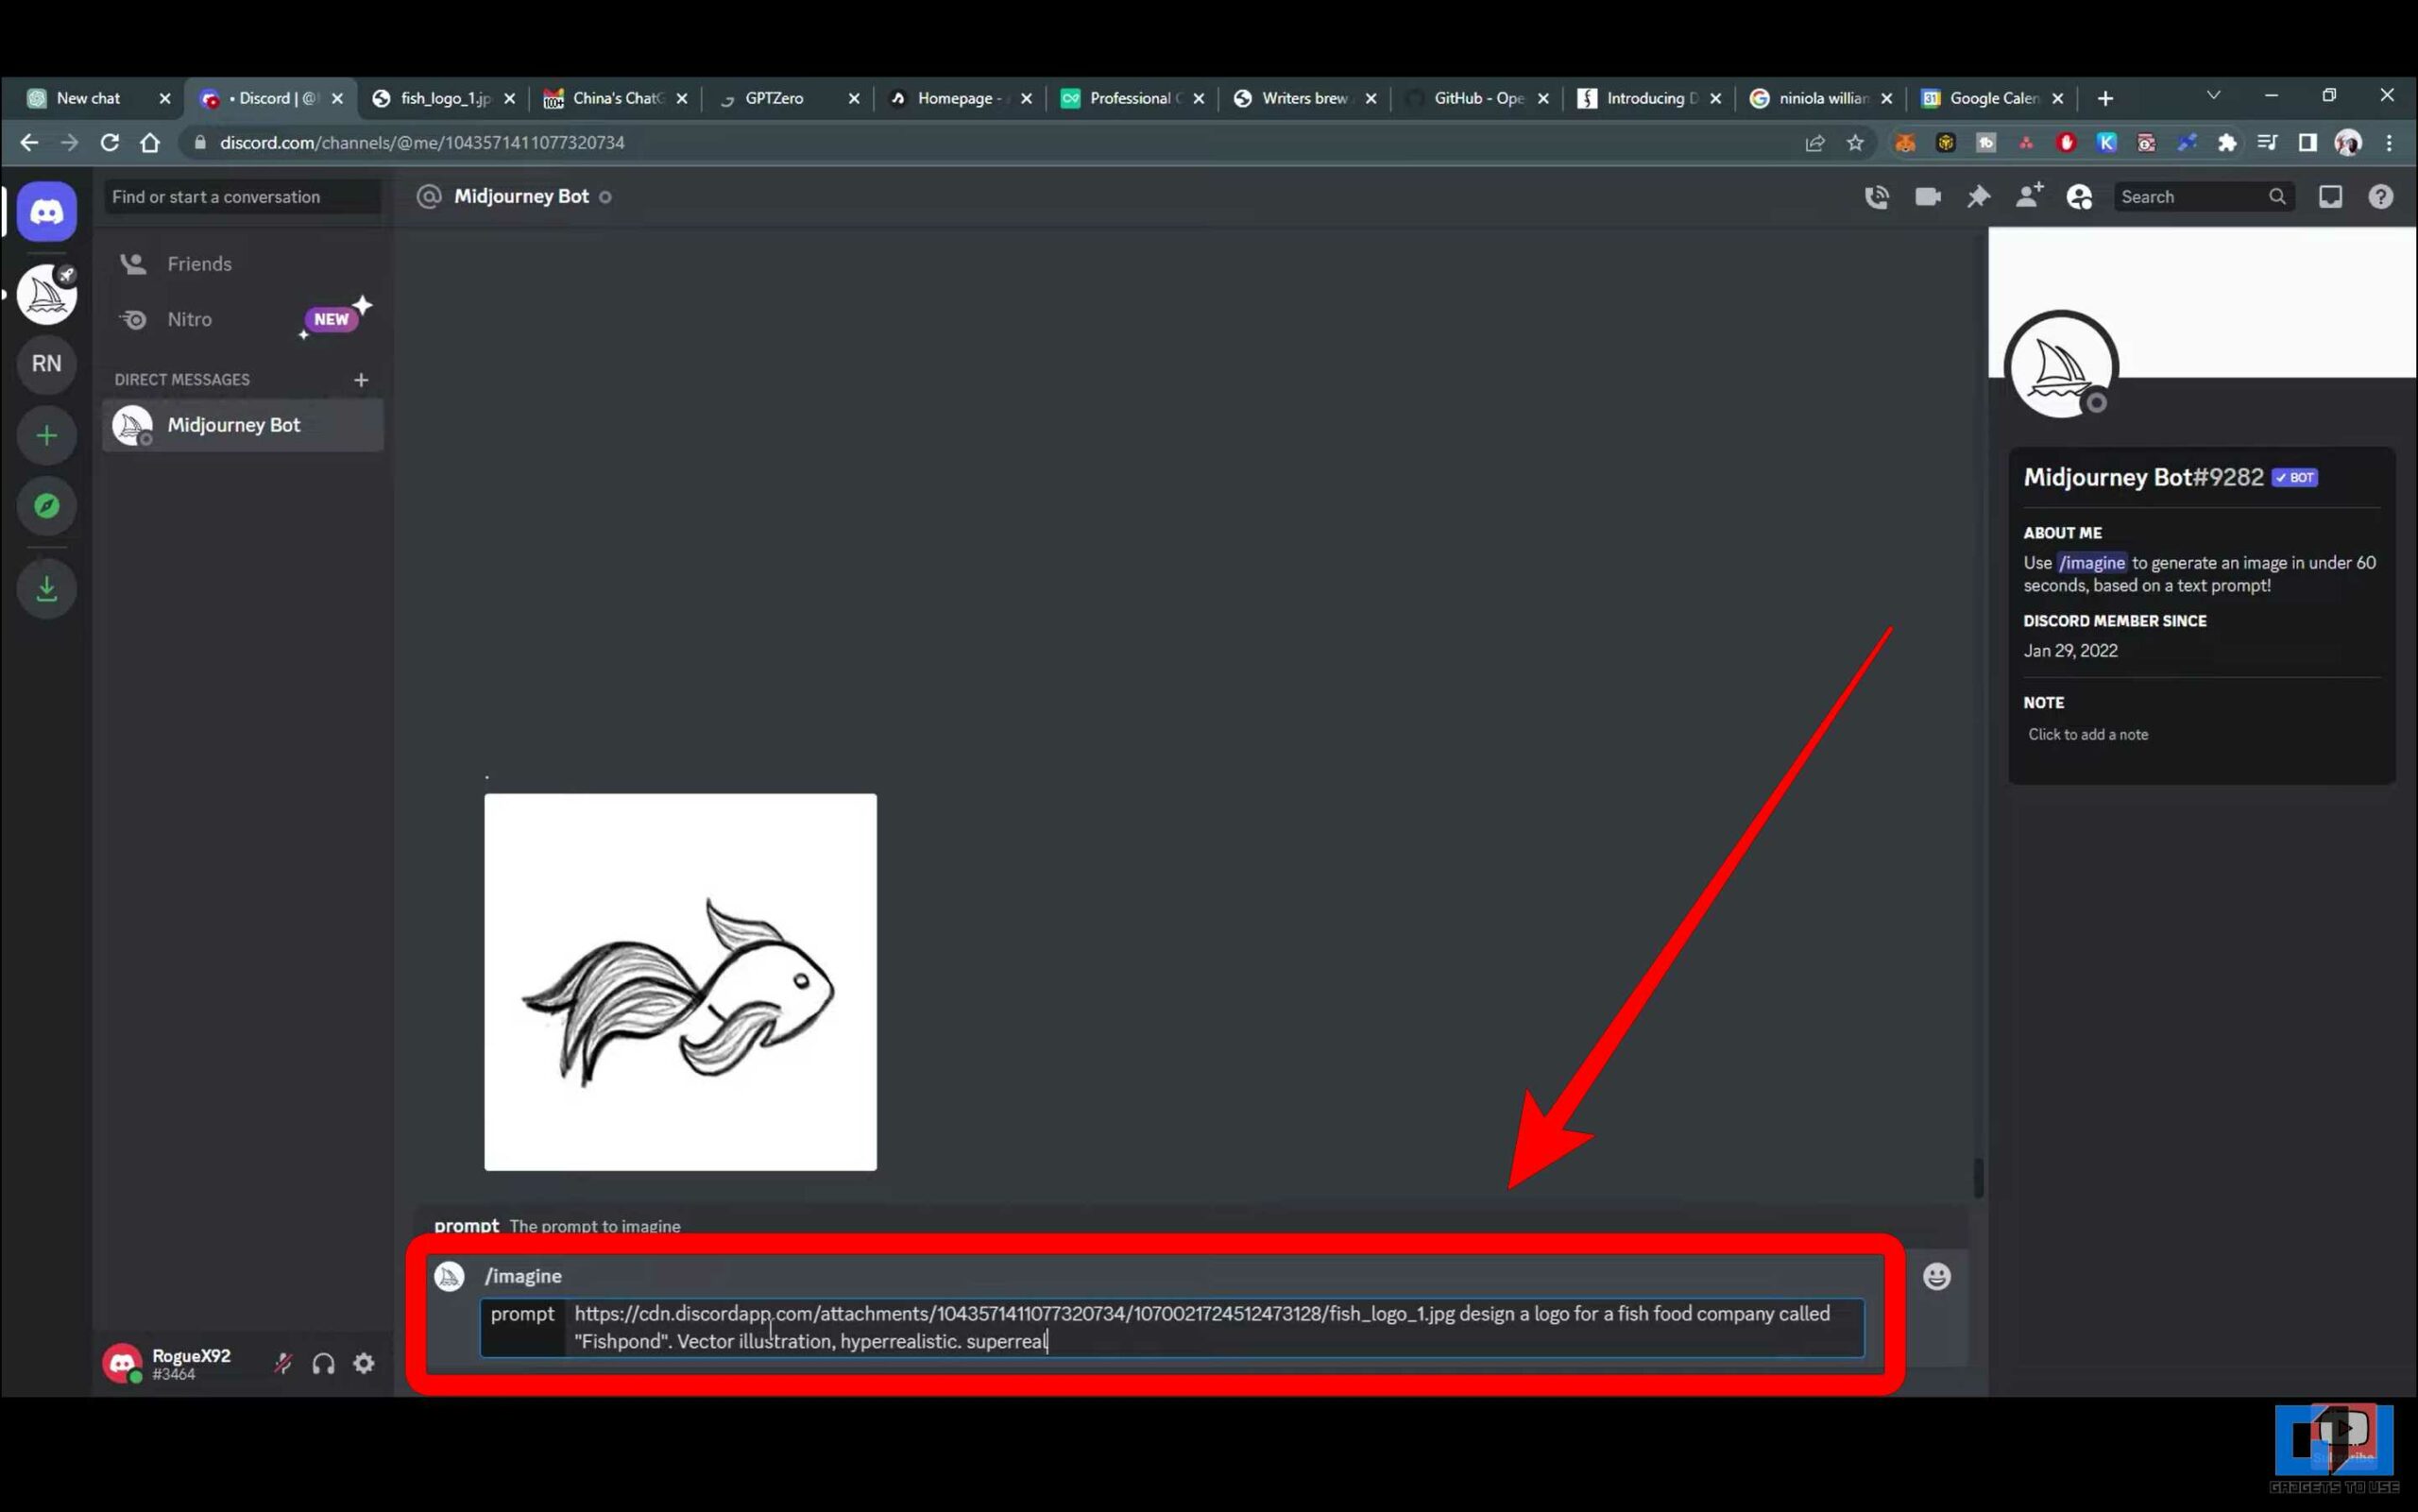This screenshot has height=1512, width=2418.
Task: Expand the tab search chevron
Action: 2213,96
